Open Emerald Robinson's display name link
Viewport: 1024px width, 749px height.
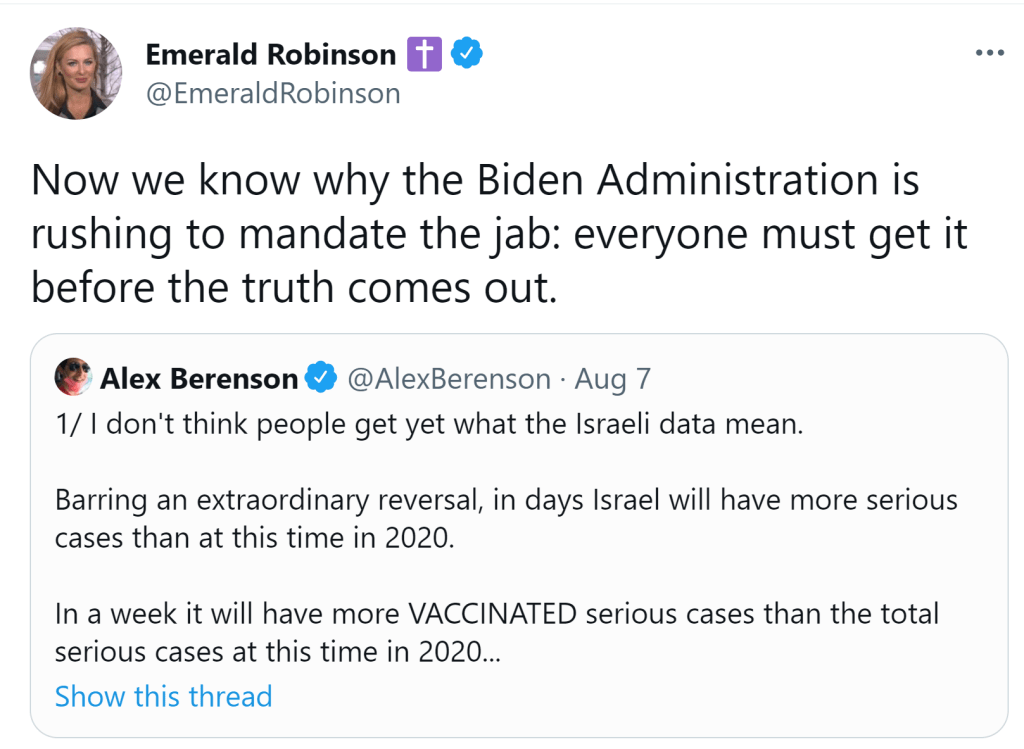point(271,54)
